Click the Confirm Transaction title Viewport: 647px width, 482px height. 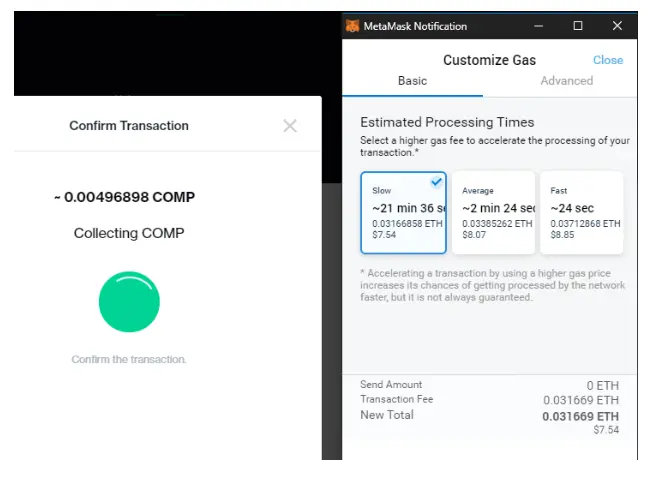pyautogui.click(x=129, y=125)
